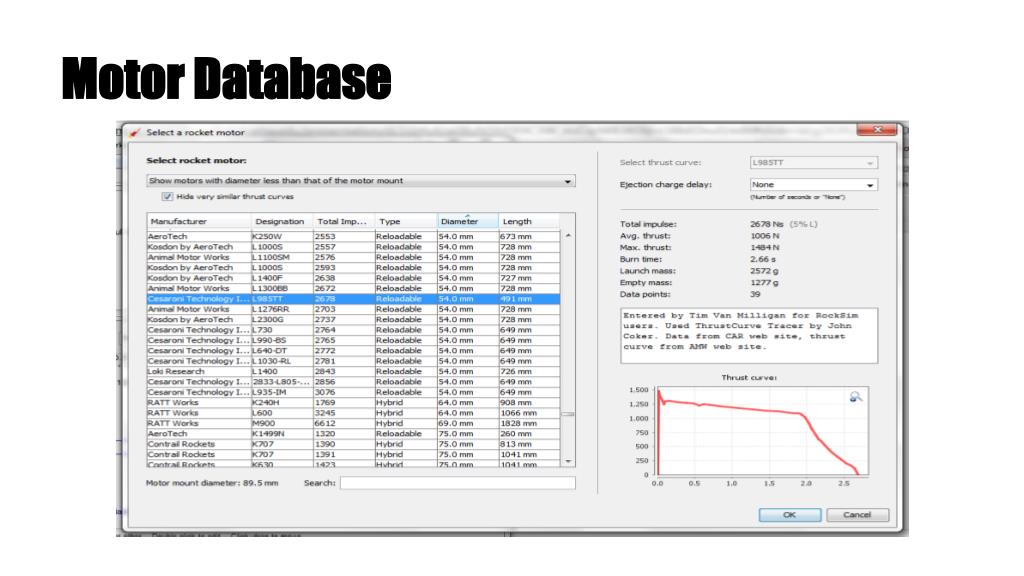Viewport: 1024px width, 576px height.
Task: Click the zoom magnifier icon on thrust curve
Action: (856, 396)
